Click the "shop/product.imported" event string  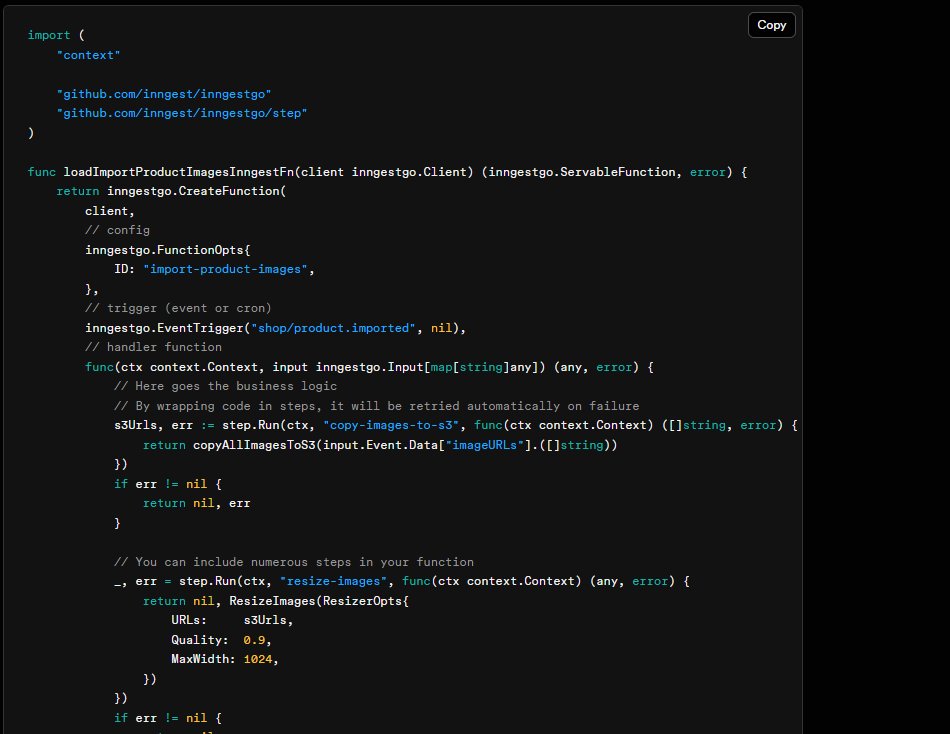(x=333, y=328)
